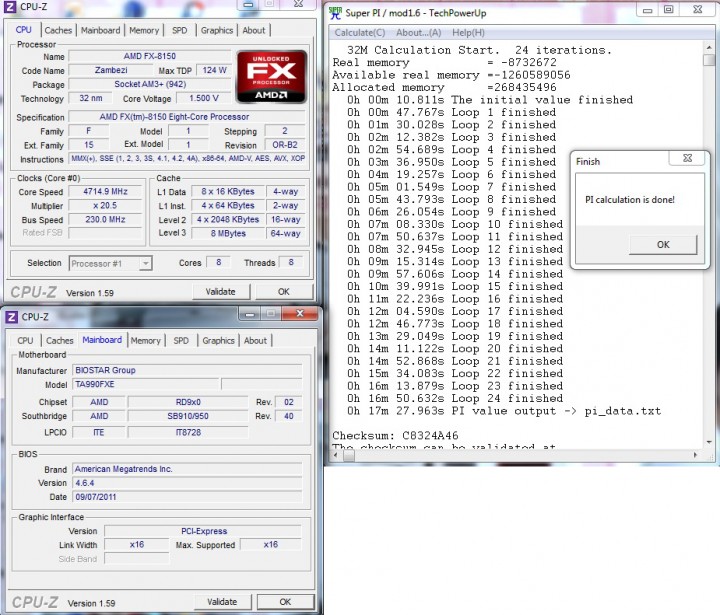The height and width of the screenshot is (615, 720).
Task: Click the Core Voltage value 1.500 V
Action: pyautogui.click(x=203, y=98)
